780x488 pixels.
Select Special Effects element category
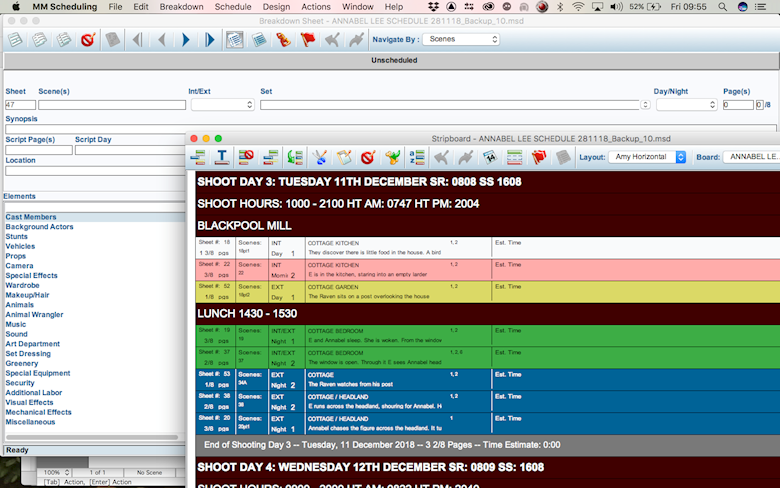[x=31, y=276]
